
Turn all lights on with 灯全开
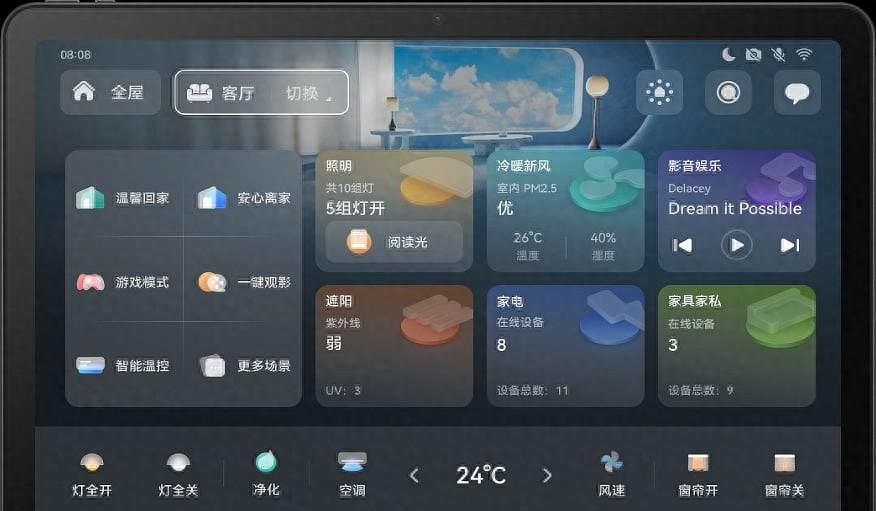tap(92, 475)
